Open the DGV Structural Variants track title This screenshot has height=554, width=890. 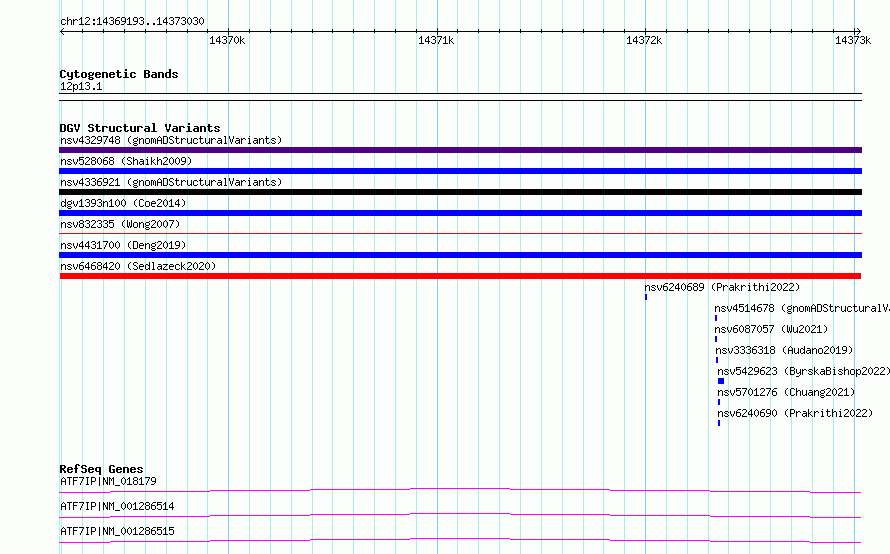point(140,128)
